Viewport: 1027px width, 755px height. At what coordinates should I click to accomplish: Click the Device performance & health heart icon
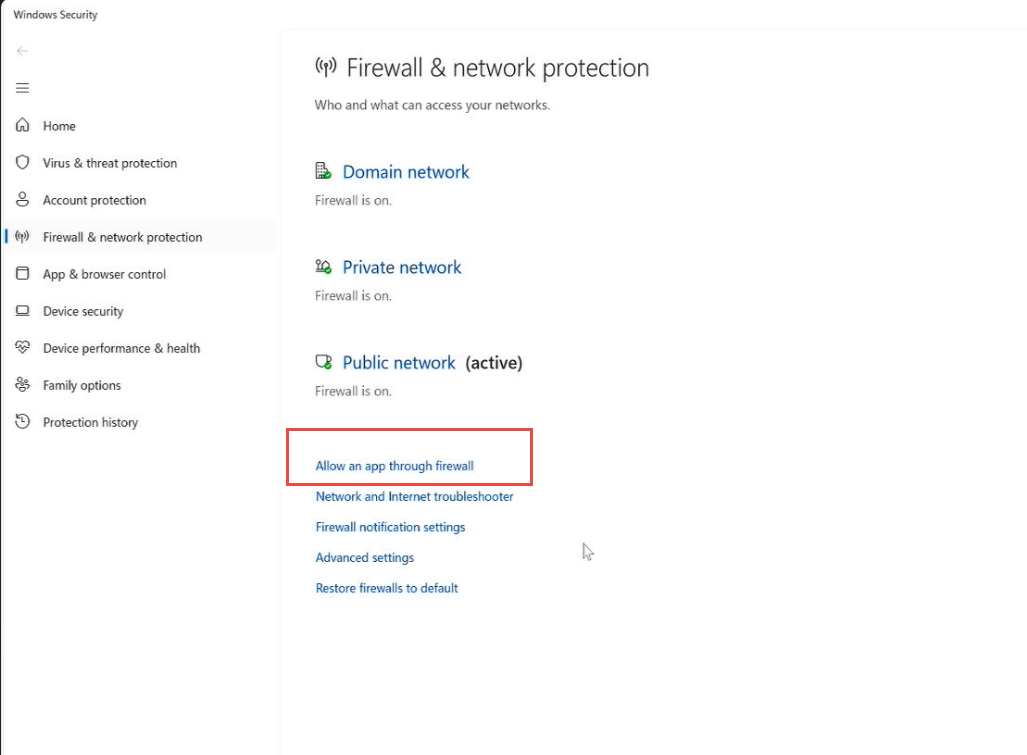coord(22,348)
